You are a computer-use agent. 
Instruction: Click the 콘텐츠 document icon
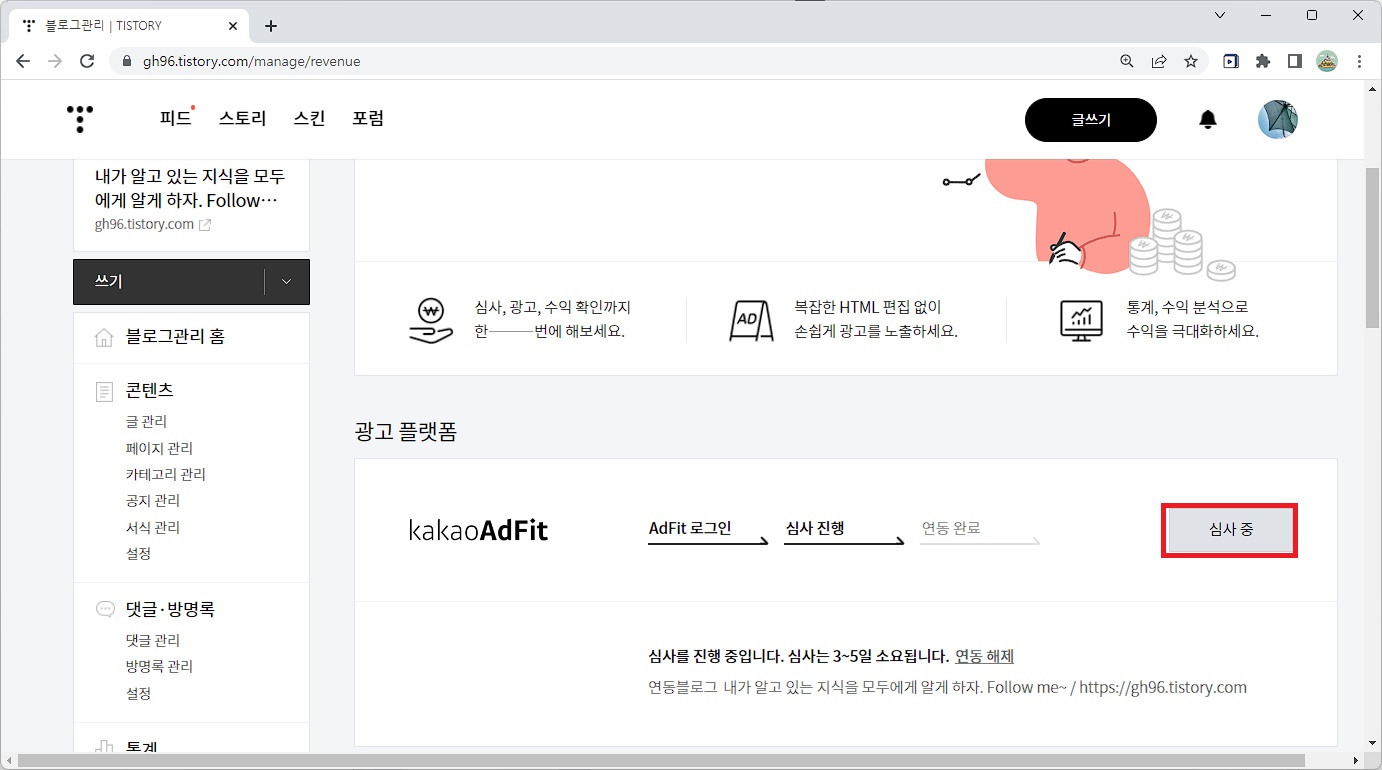[104, 391]
